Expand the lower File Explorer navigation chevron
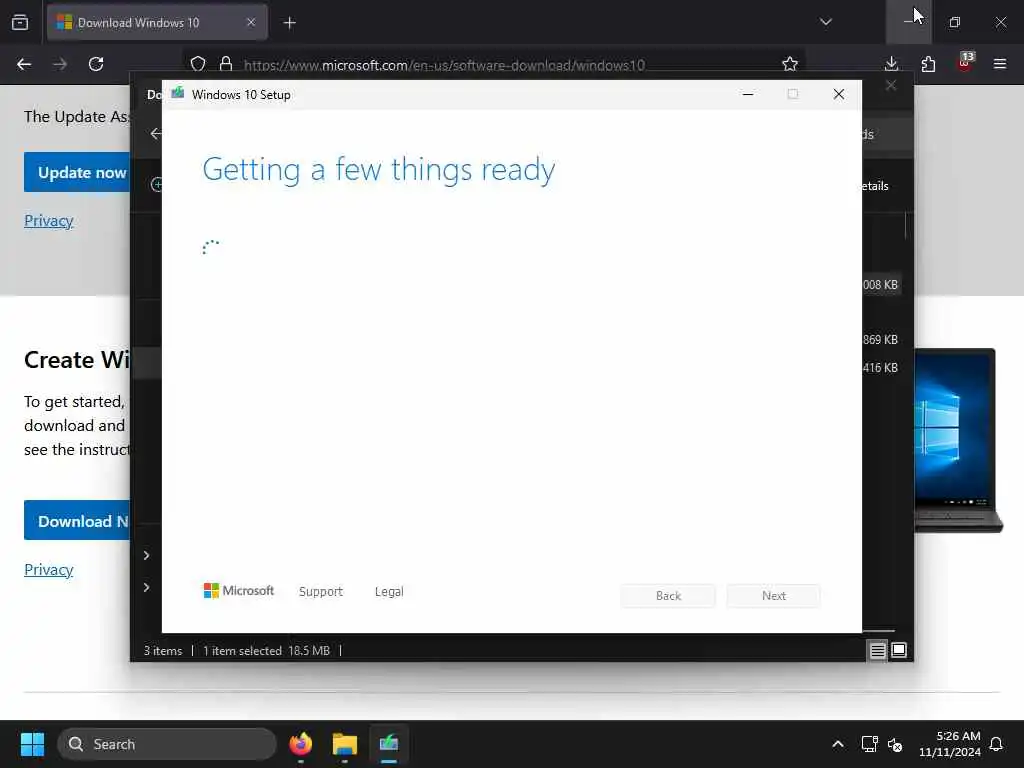Screen dimensions: 1024x768 (x=146, y=587)
